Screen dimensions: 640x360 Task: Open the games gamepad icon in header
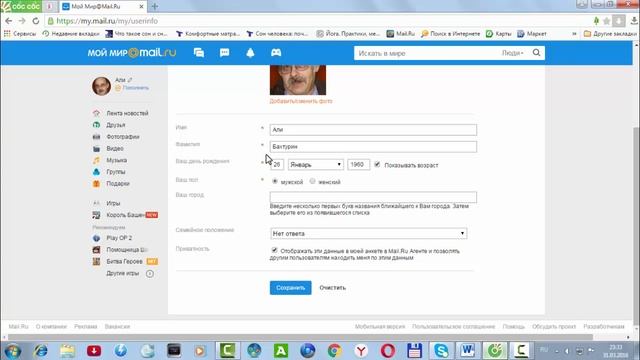(x=276, y=53)
